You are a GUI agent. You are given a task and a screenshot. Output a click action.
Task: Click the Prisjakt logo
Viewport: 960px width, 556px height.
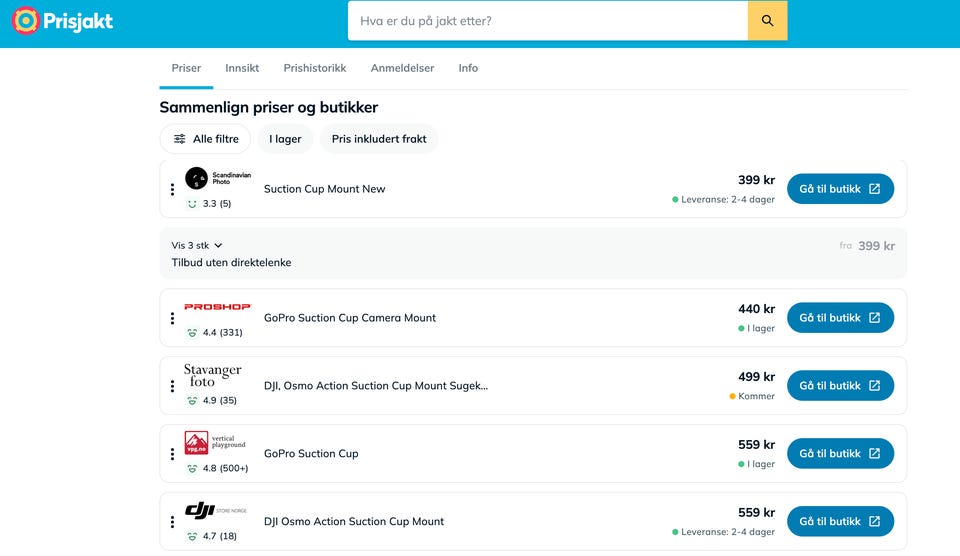coord(62,21)
